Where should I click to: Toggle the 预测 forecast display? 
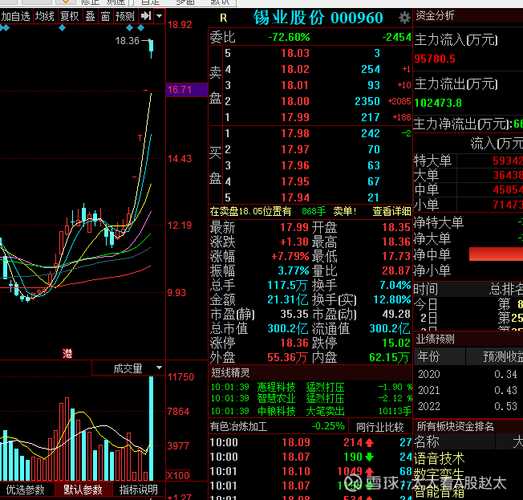(x=125, y=16)
